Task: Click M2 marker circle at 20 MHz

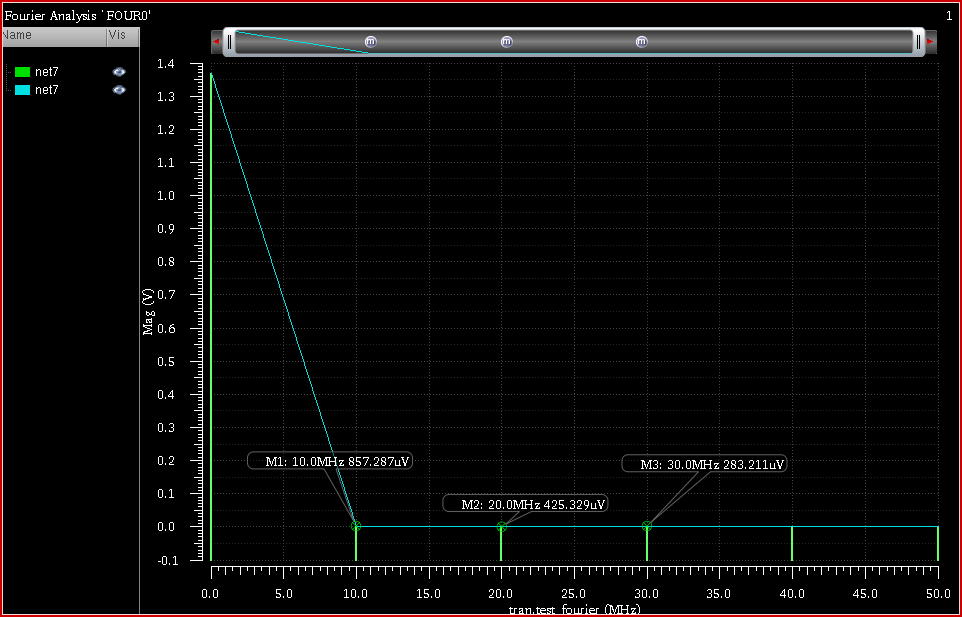Action: pos(501,526)
